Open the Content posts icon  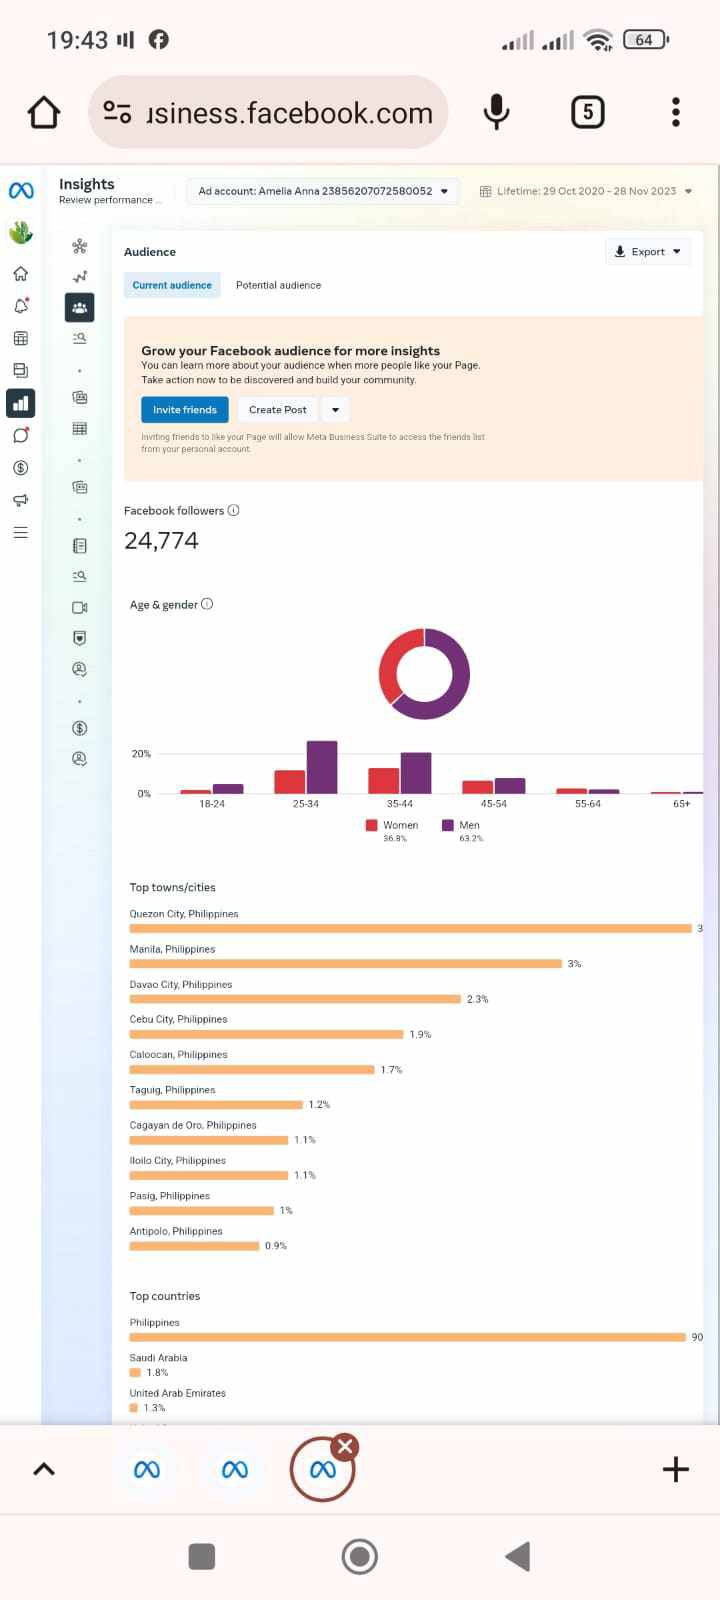20,370
